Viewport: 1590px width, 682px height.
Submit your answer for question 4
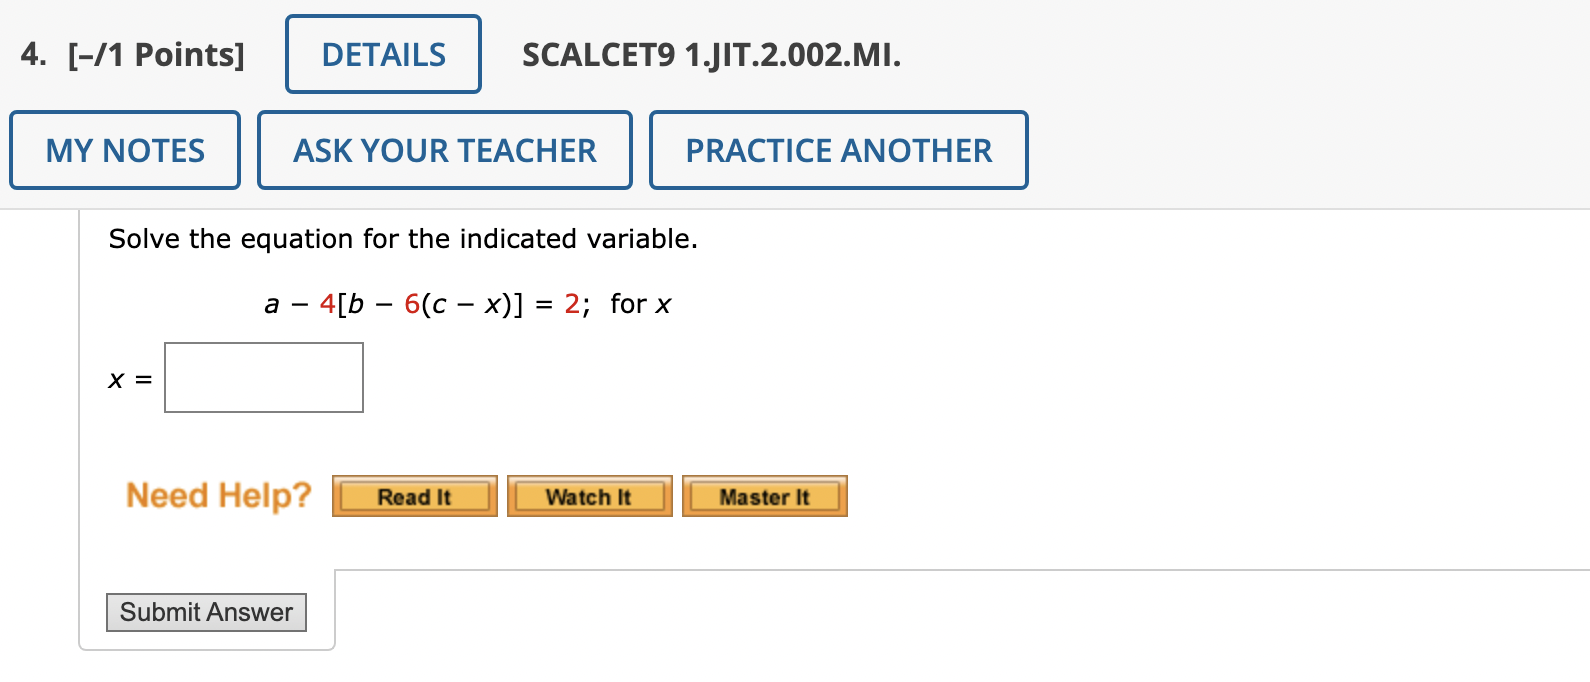tap(206, 612)
